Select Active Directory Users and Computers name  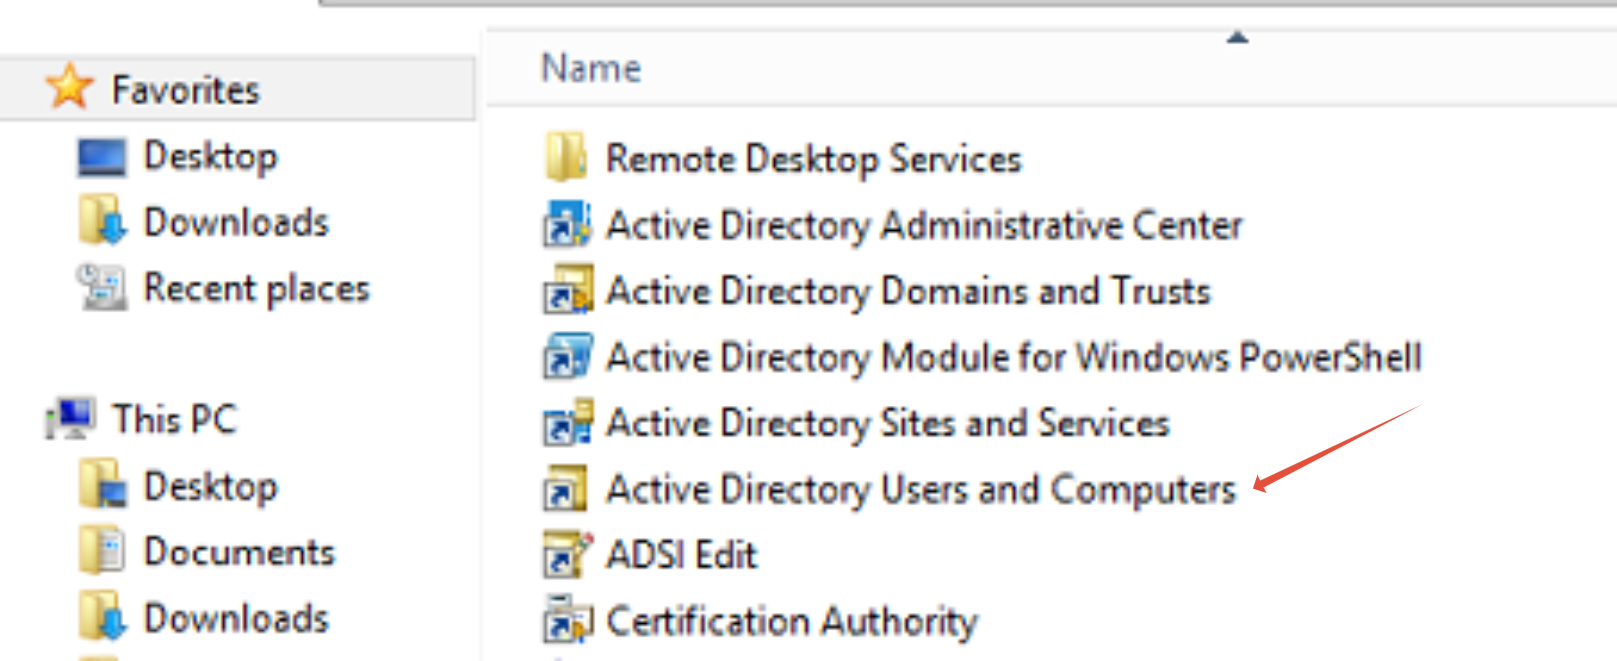coord(921,490)
